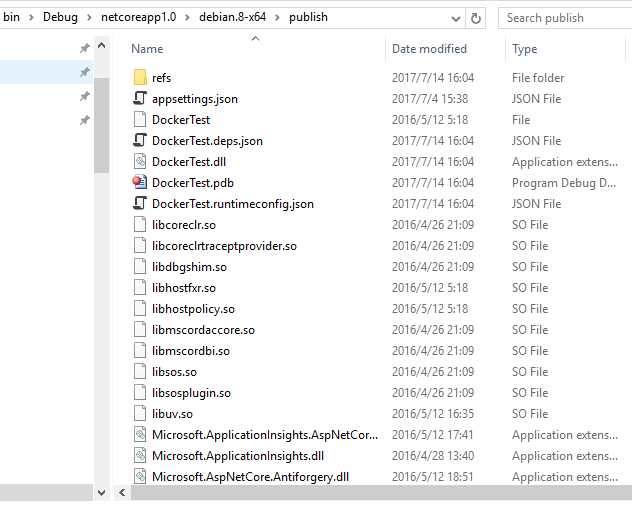Select the libhostpolicy.so file icon

140,308
